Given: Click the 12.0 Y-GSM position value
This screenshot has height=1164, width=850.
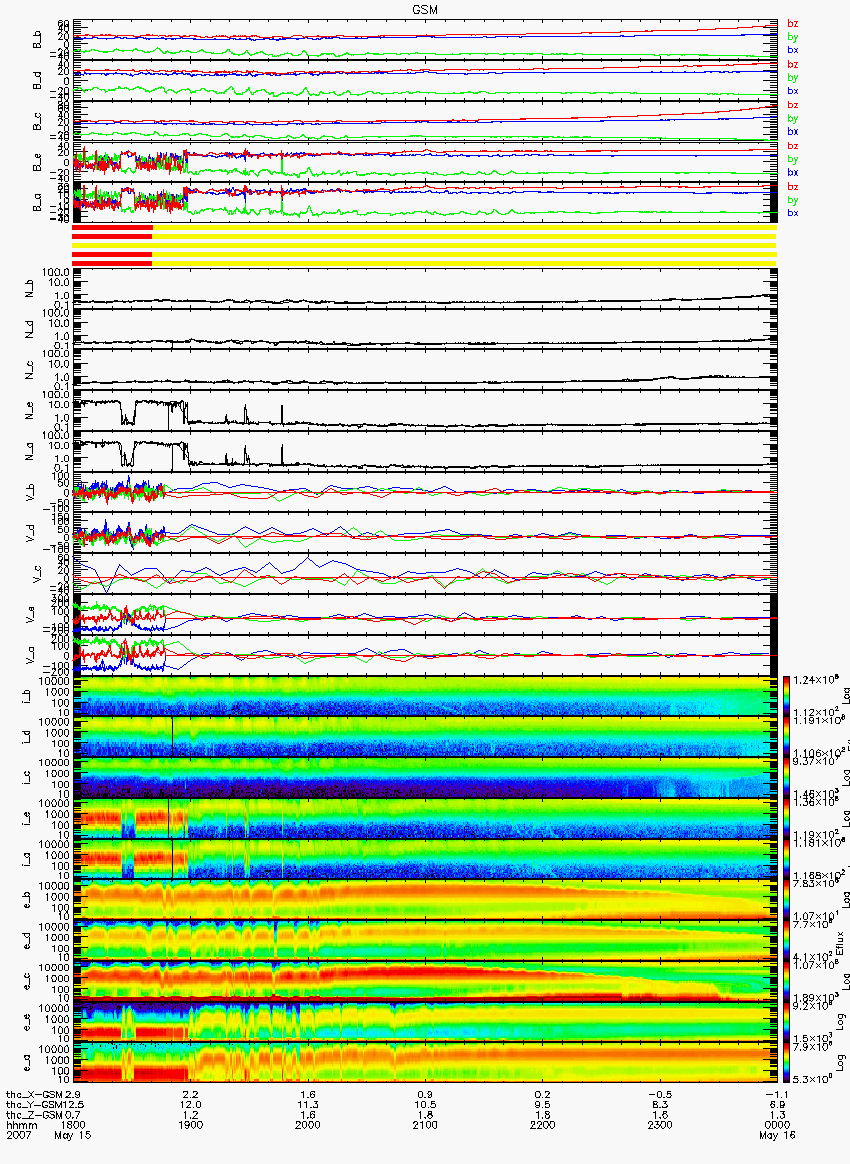Looking at the screenshot, I should coord(190,1105).
